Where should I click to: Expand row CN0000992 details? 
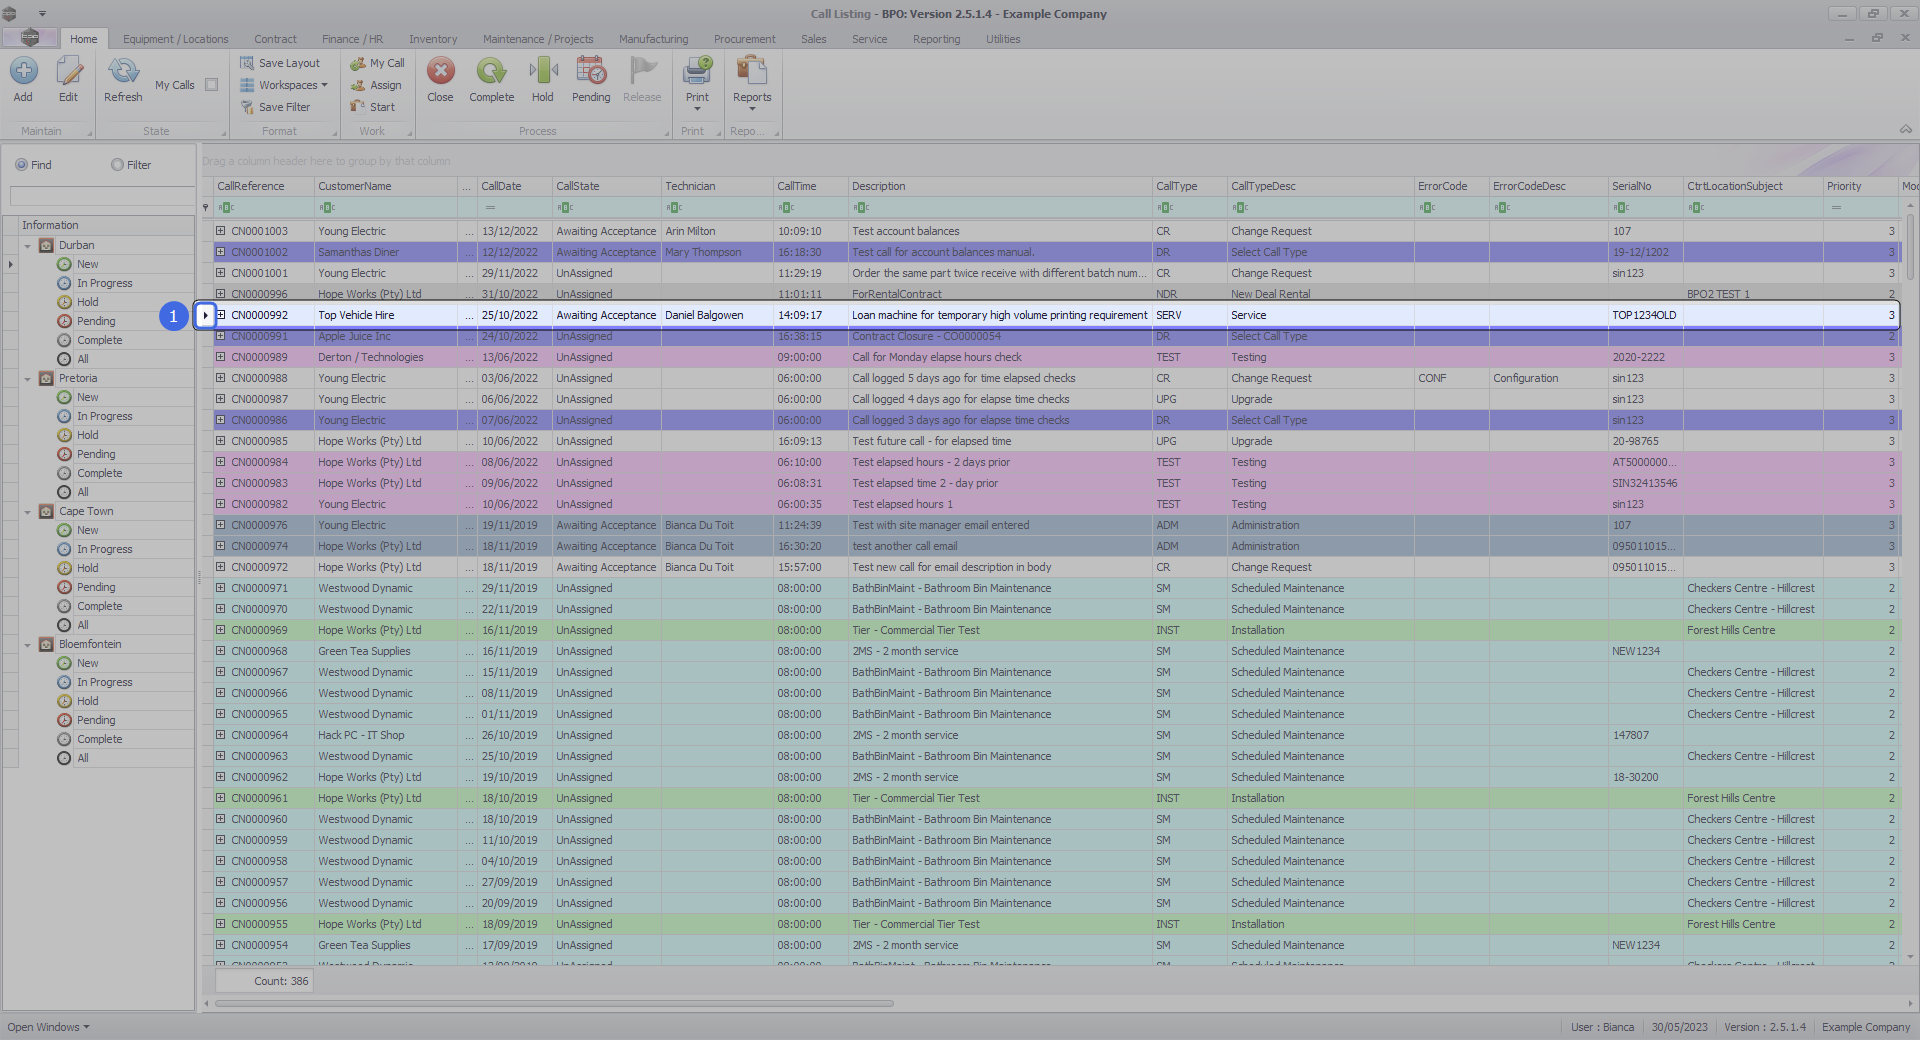(x=221, y=315)
